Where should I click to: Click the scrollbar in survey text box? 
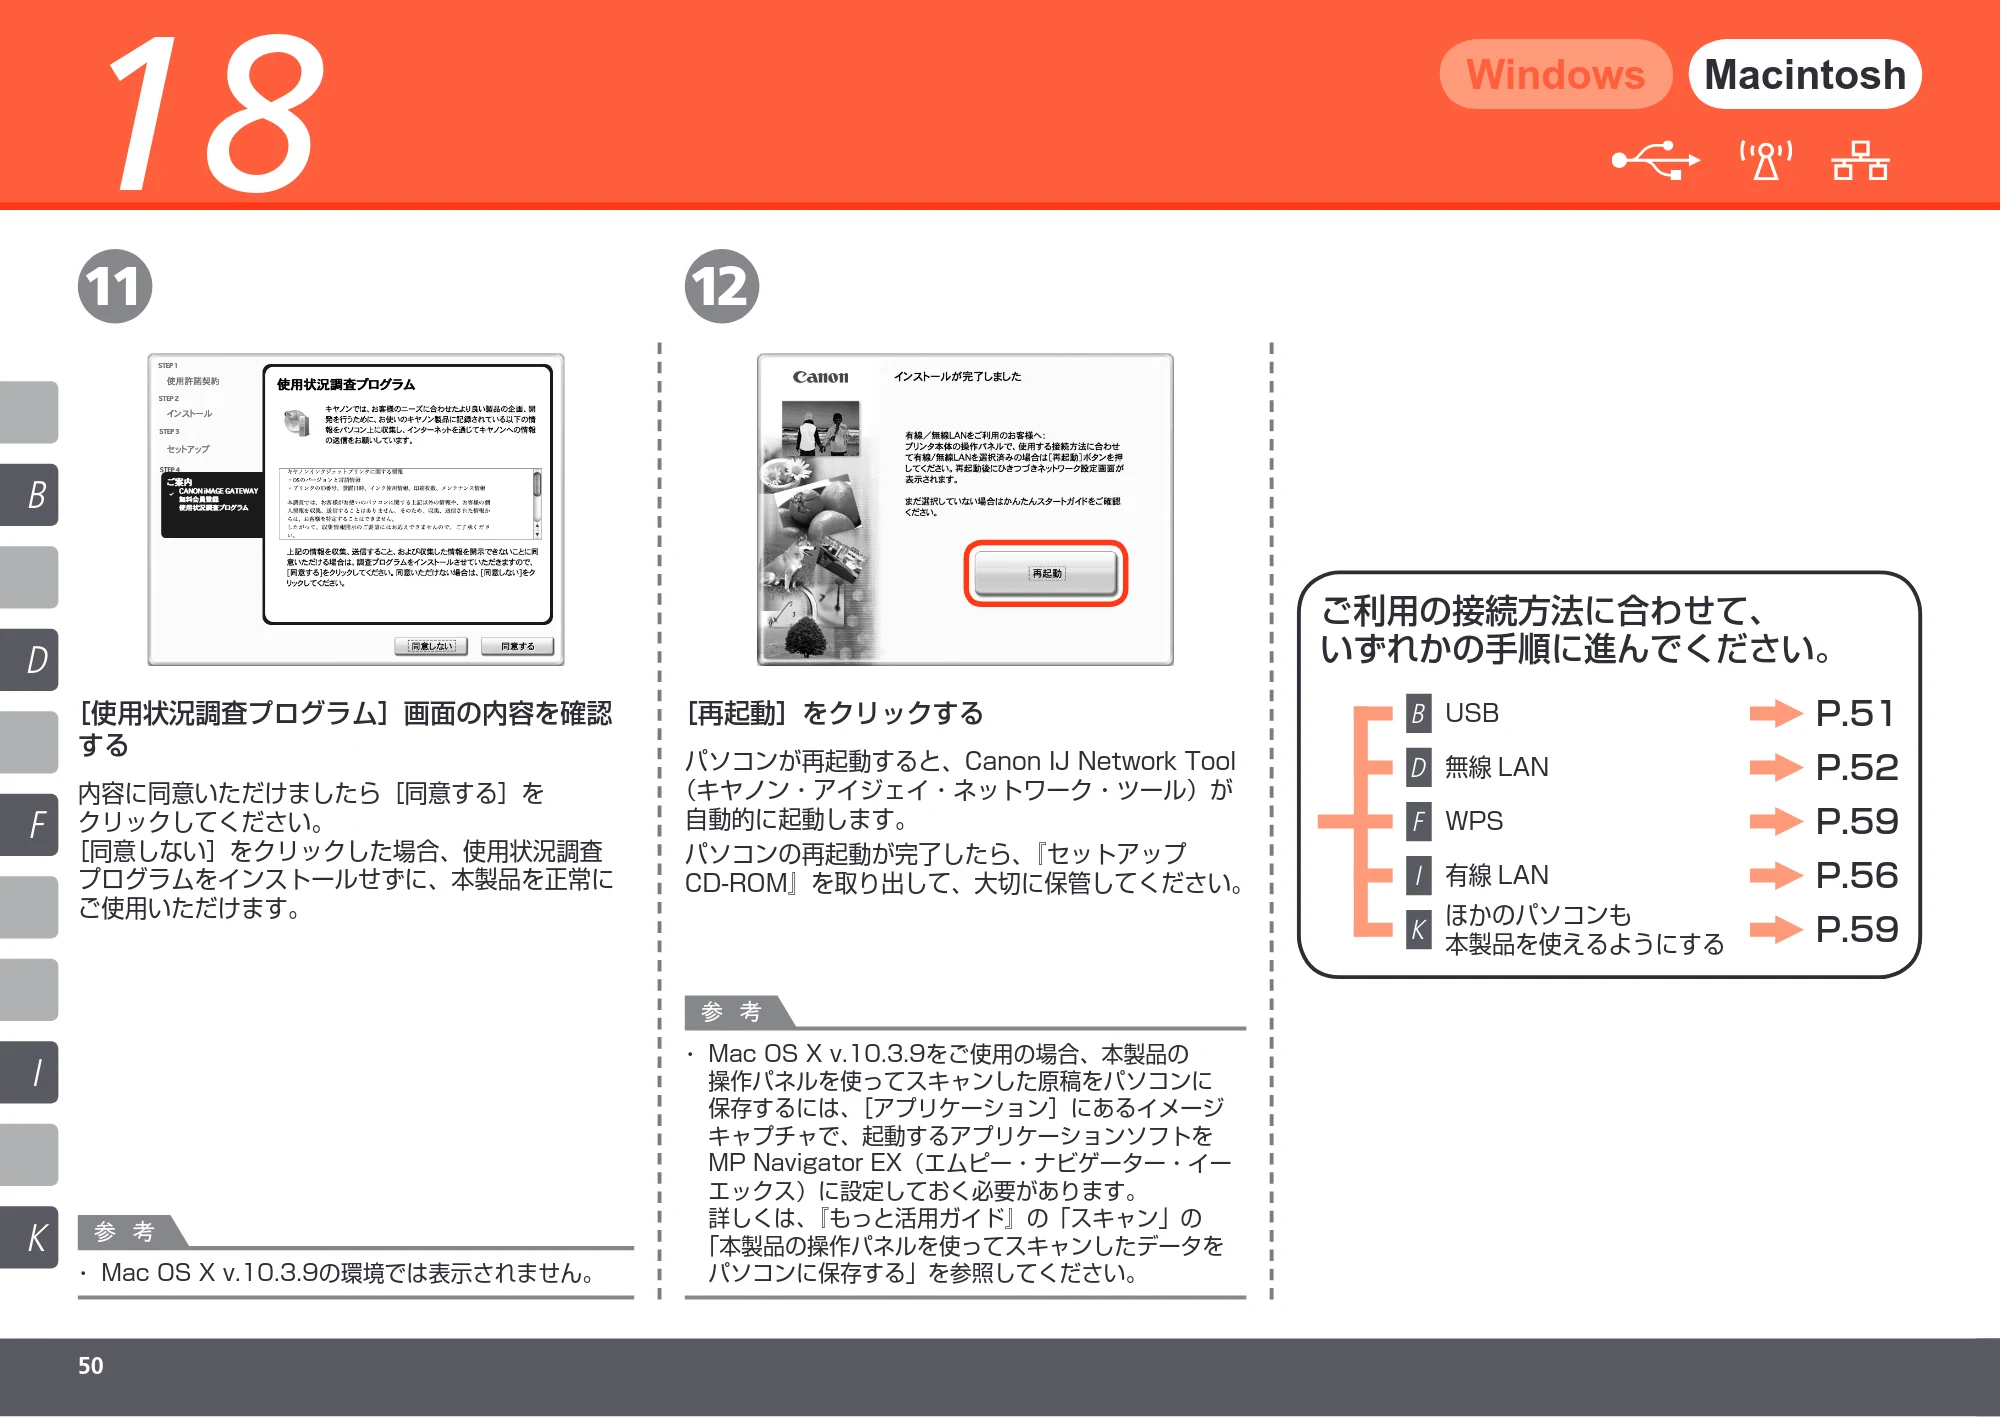pyautogui.click(x=537, y=502)
